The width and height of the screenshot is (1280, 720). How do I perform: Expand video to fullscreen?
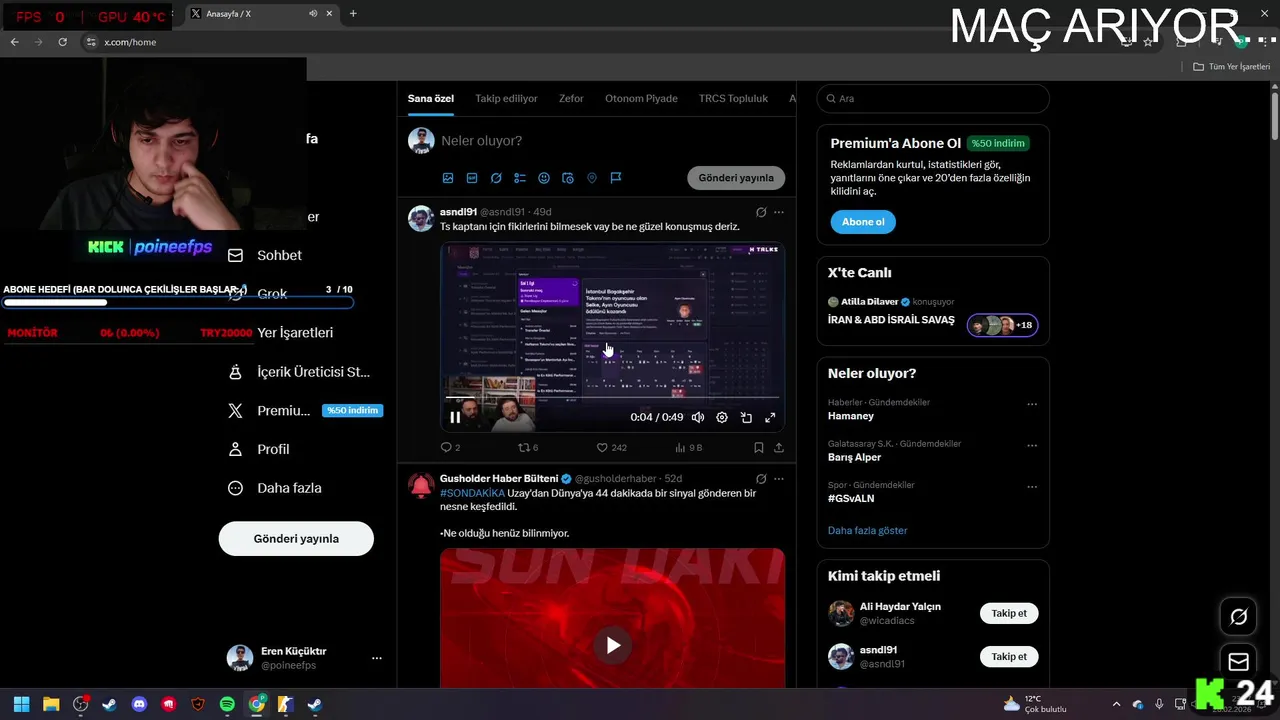770,417
